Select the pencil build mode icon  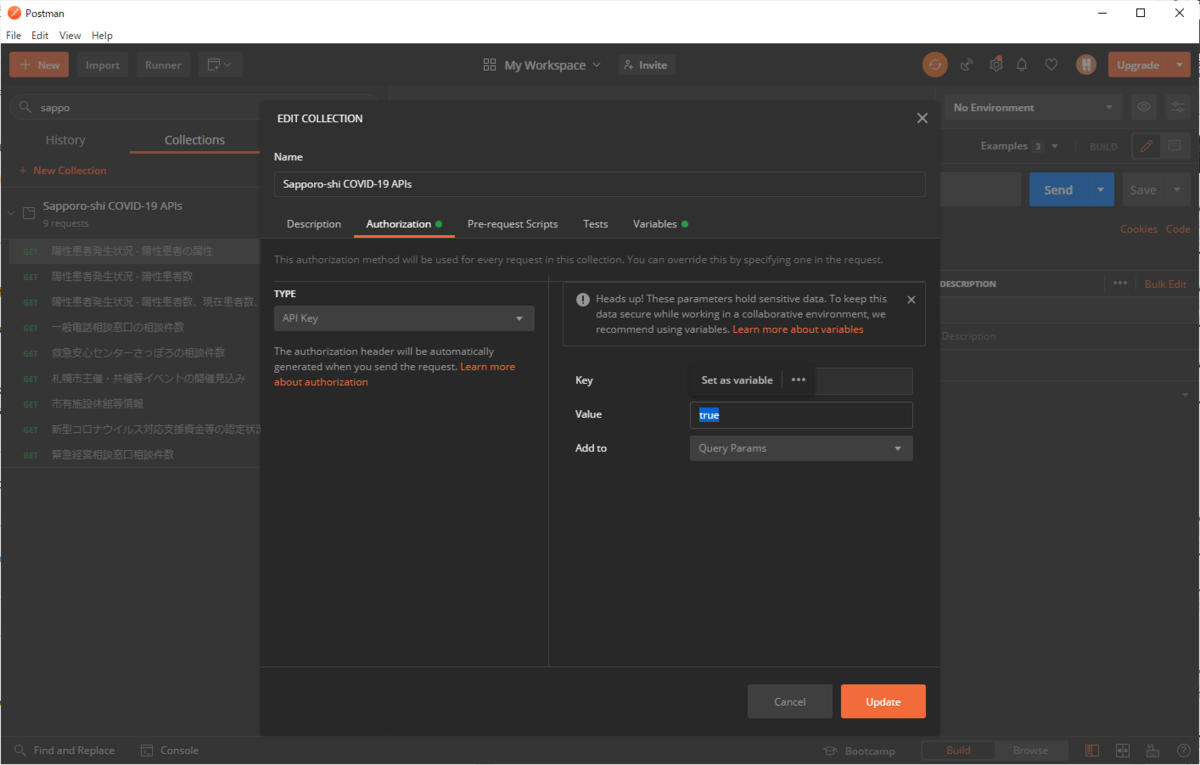pos(1146,146)
